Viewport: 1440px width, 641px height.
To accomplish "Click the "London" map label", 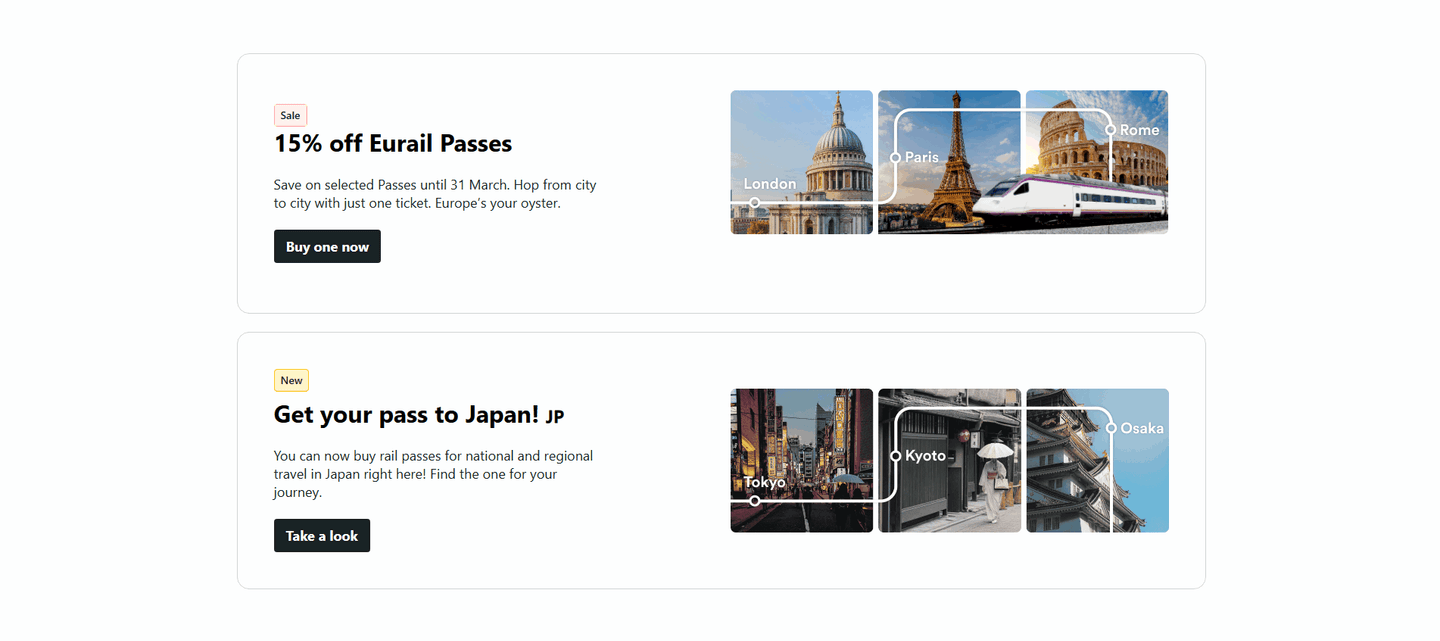I will pyautogui.click(x=770, y=184).
